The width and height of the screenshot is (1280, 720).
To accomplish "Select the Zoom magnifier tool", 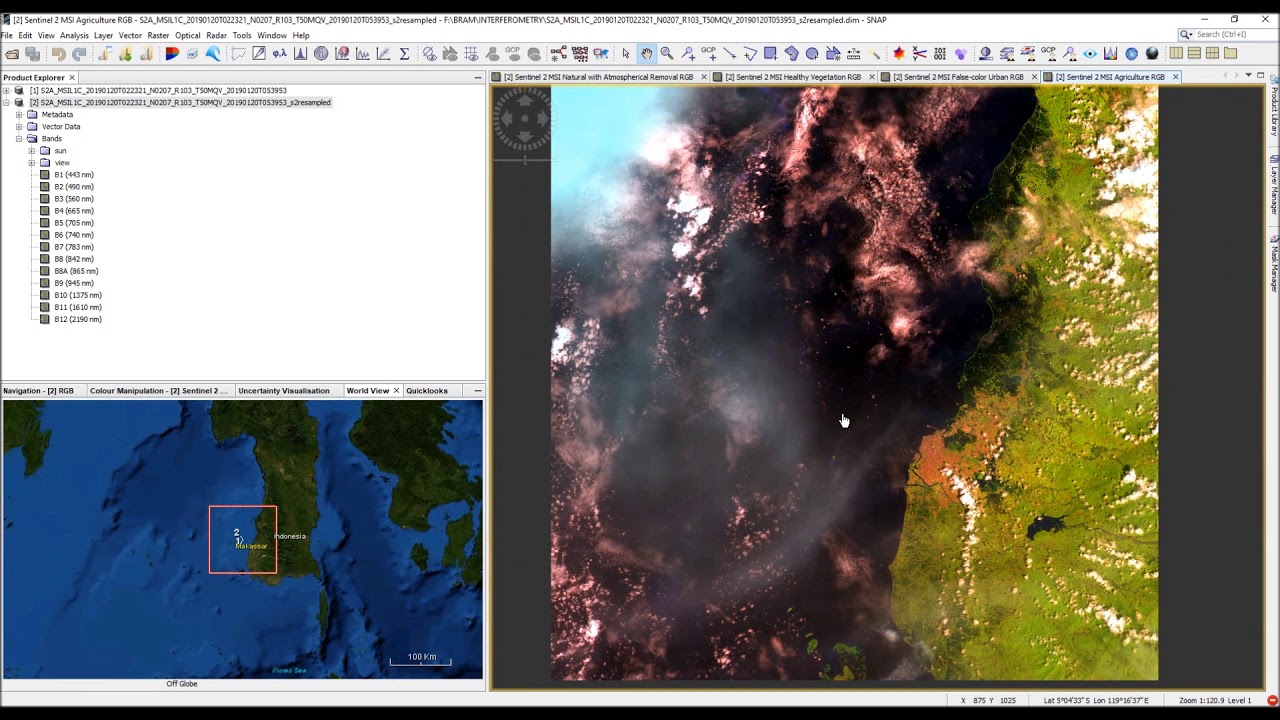I will tap(667, 54).
